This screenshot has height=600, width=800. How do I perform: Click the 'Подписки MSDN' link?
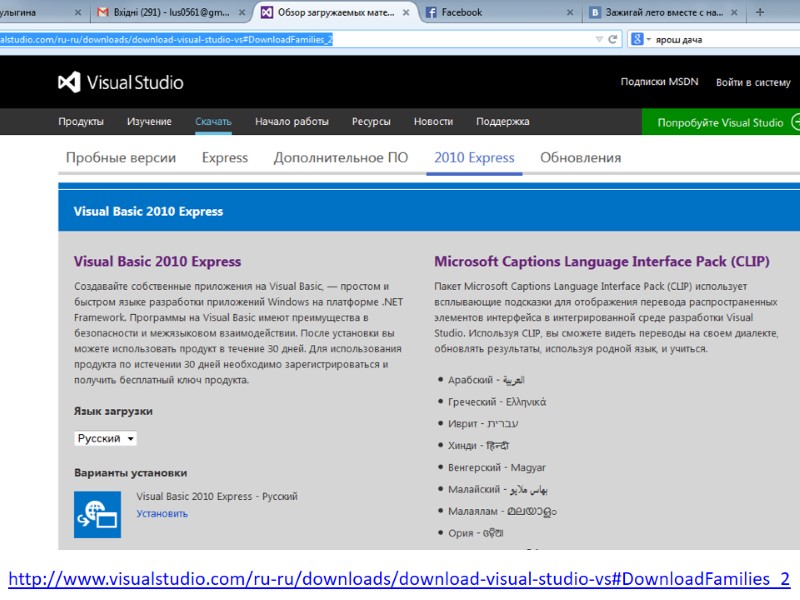pos(659,82)
